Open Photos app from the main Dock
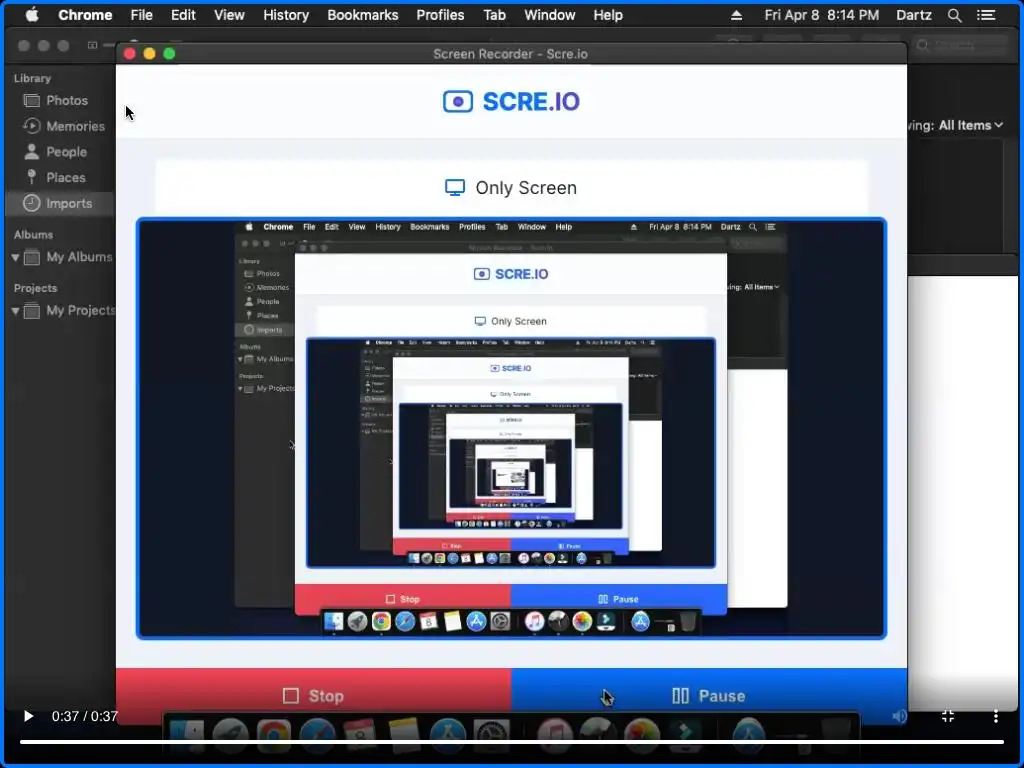The height and width of the screenshot is (768, 1024). pyautogui.click(x=642, y=735)
